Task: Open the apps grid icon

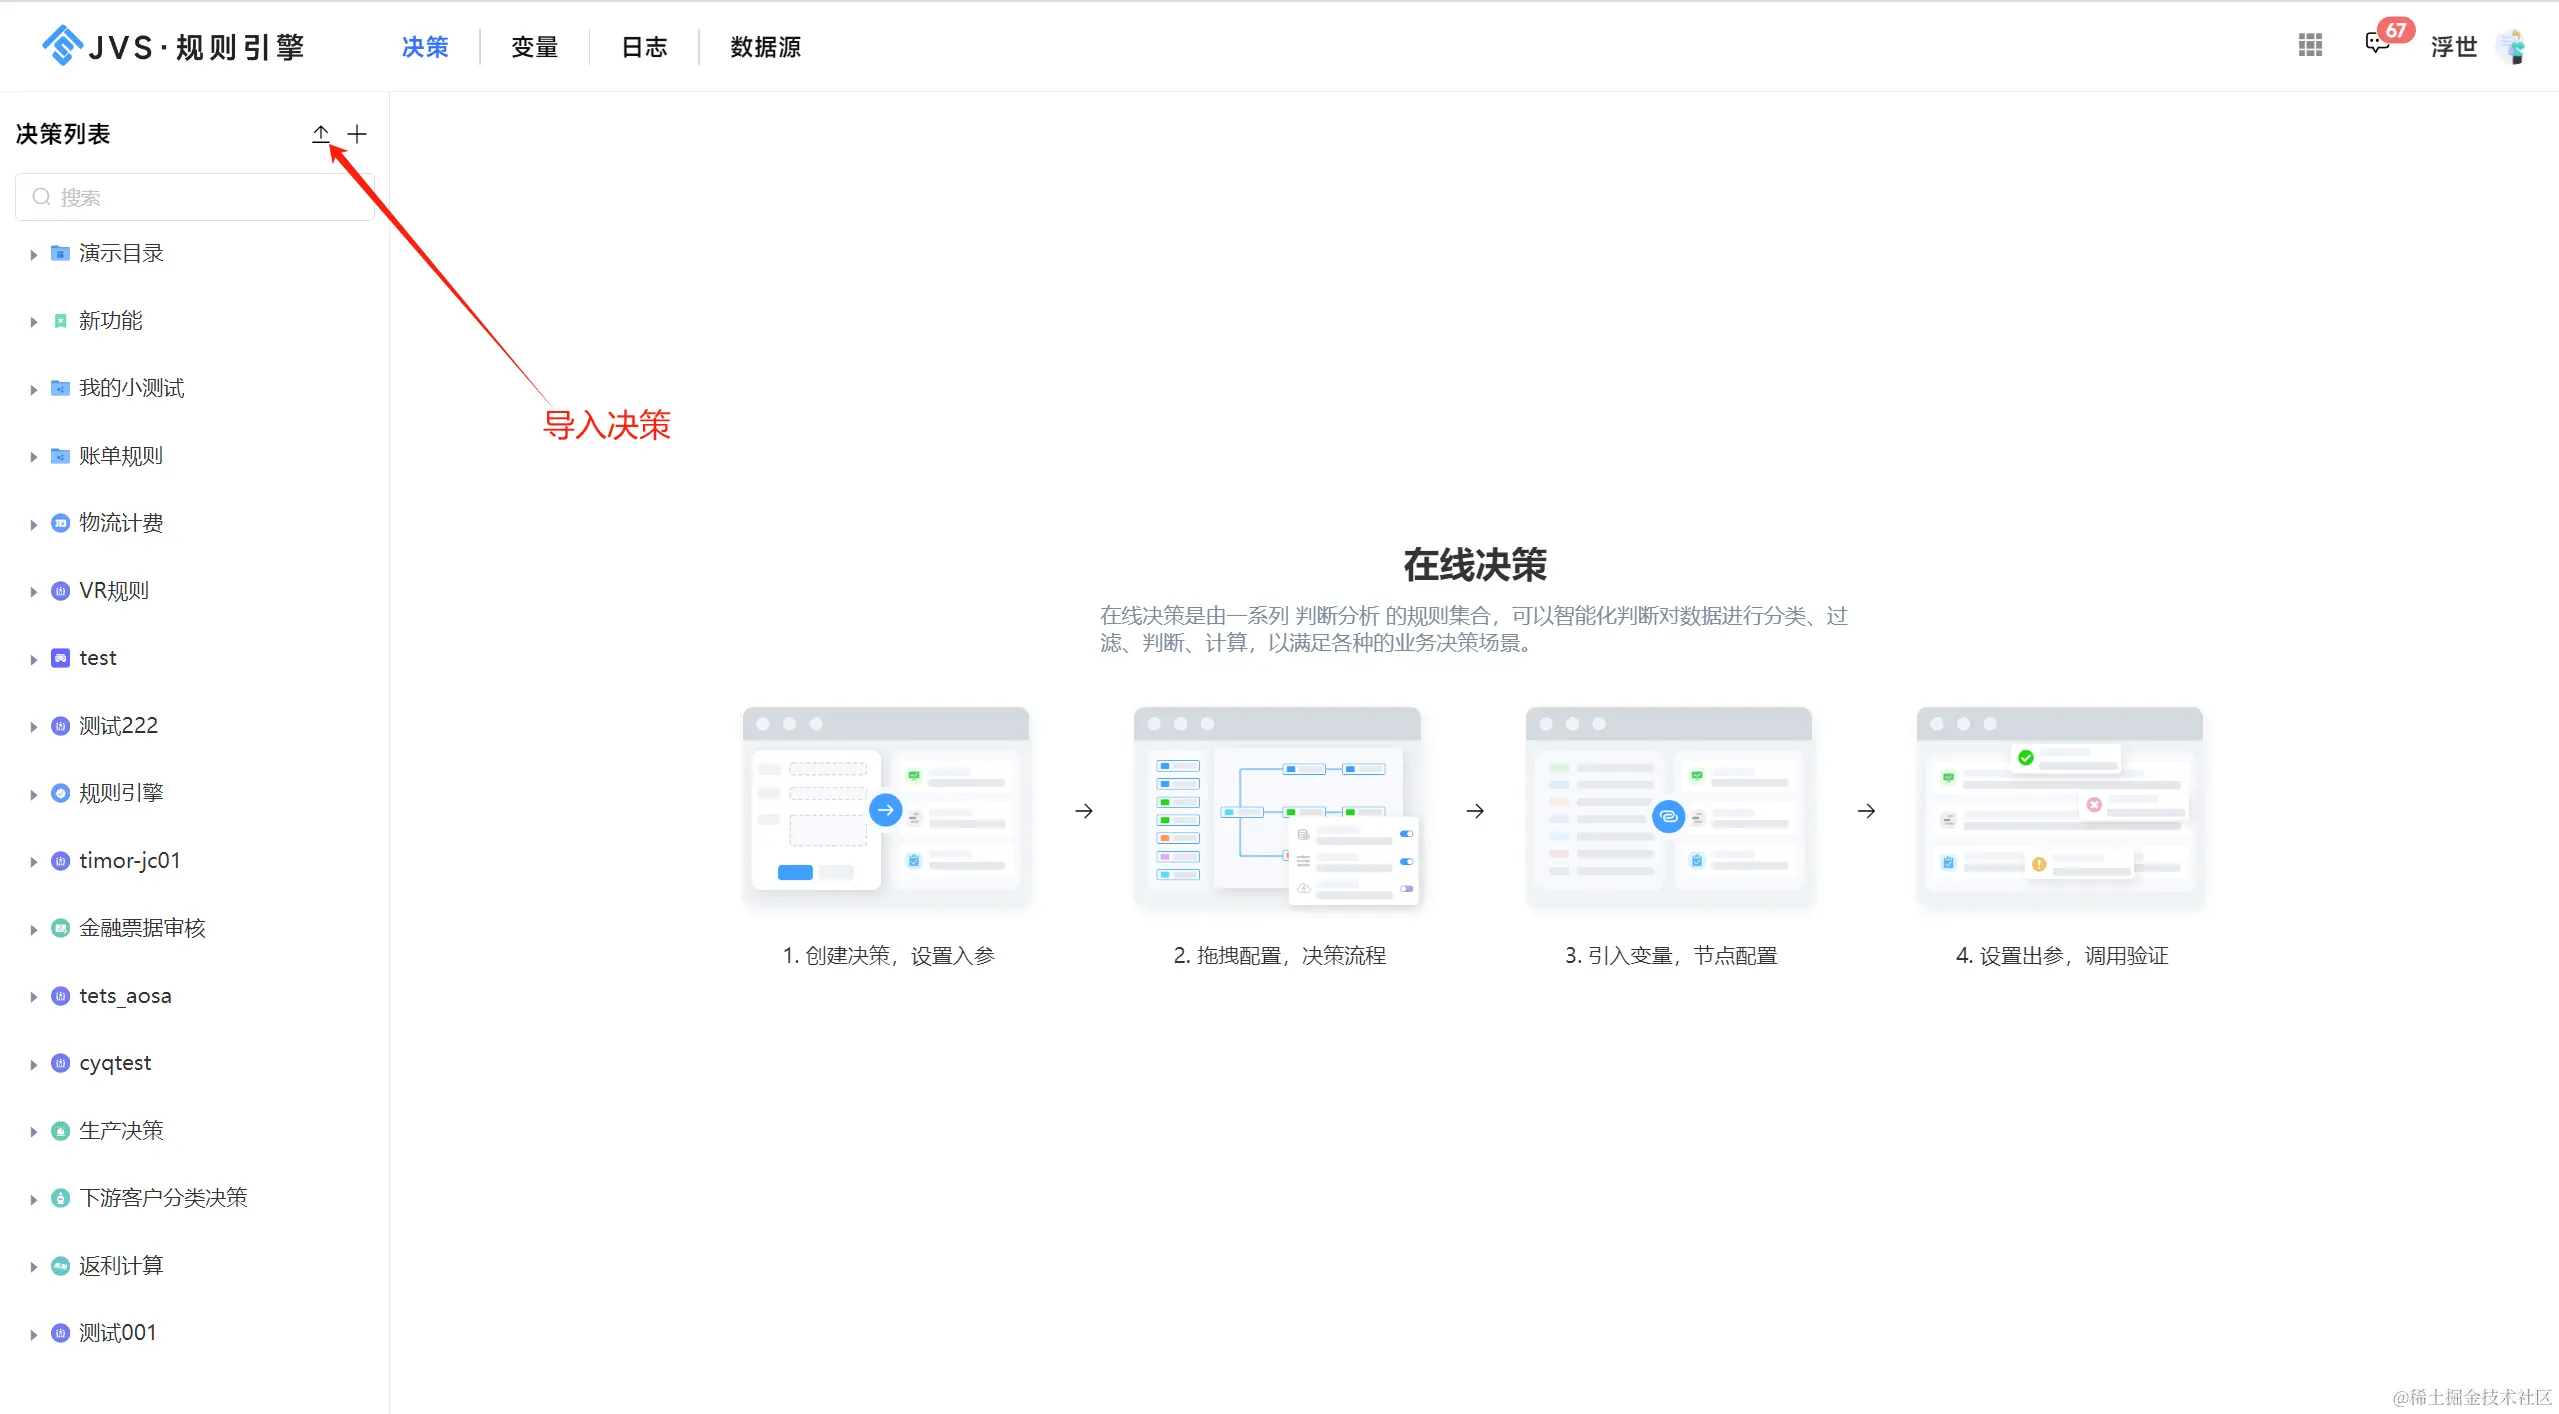Action: point(2310,45)
